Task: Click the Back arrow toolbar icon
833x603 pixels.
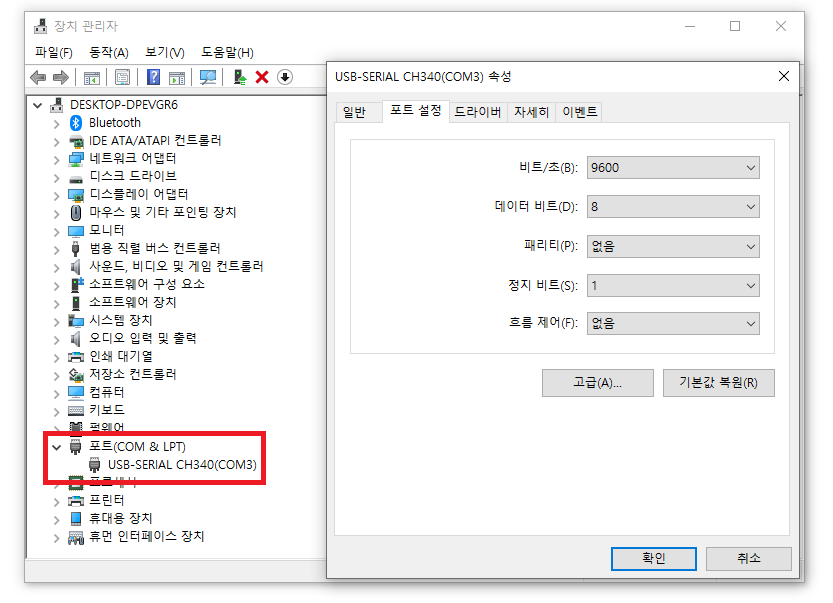Action: pos(38,78)
